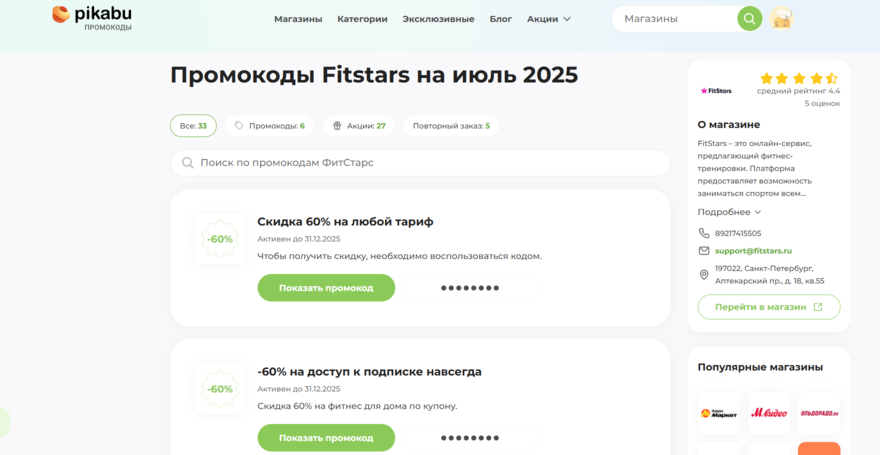
Task: Click the phone number 89217415505
Action: 738,233
